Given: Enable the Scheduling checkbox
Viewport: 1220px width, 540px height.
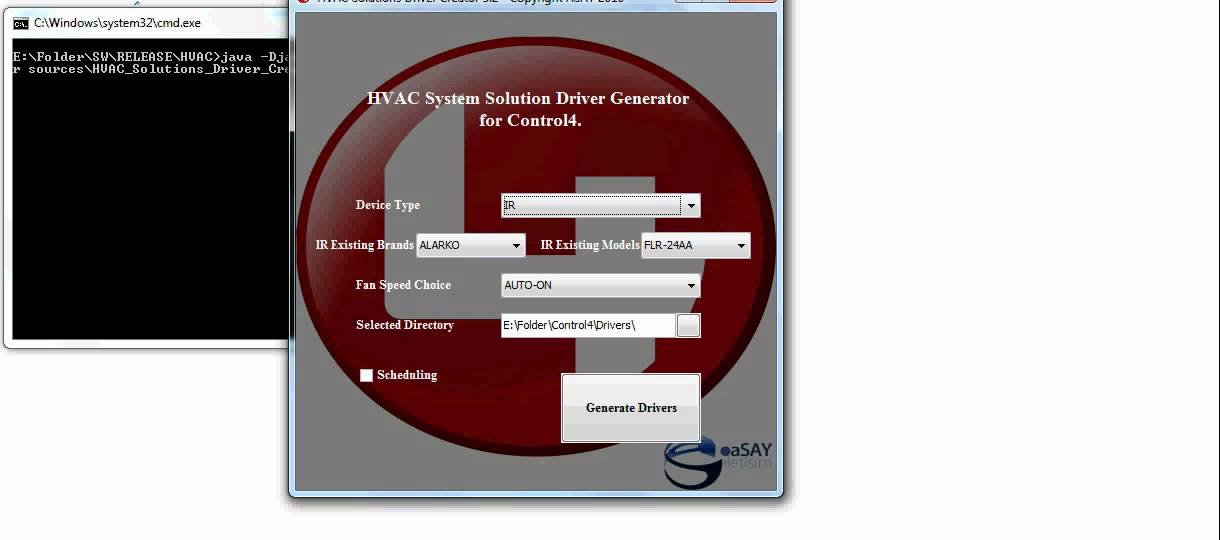Looking at the screenshot, I should (x=366, y=375).
